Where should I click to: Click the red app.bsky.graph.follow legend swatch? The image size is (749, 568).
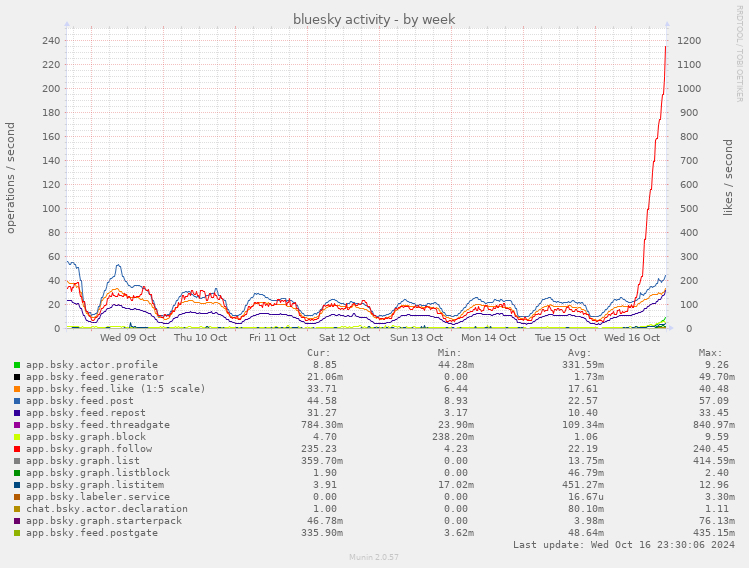pyautogui.click(x=17, y=449)
